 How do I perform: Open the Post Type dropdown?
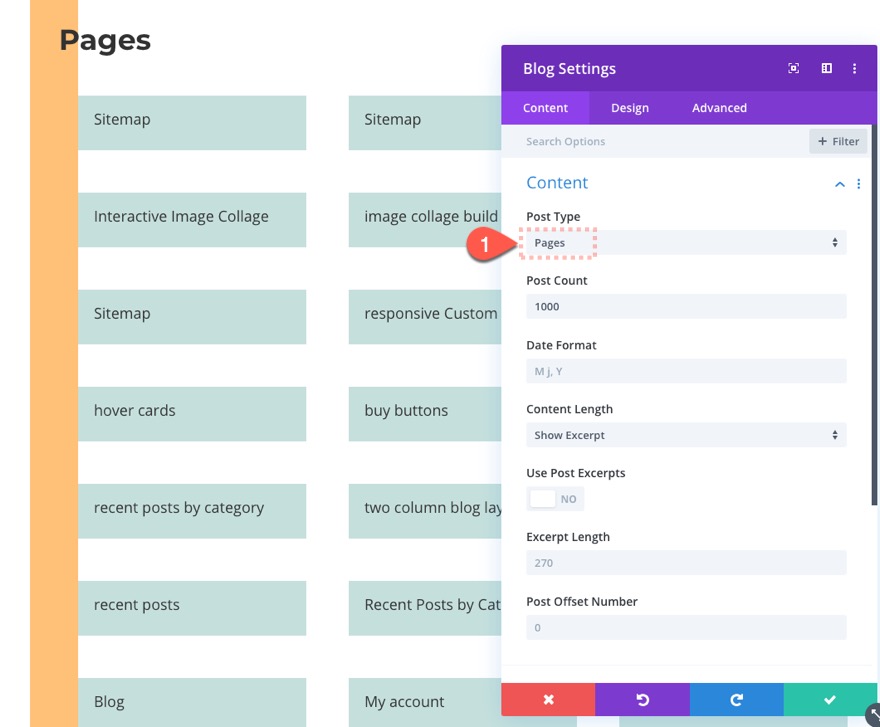[x=685, y=242]
